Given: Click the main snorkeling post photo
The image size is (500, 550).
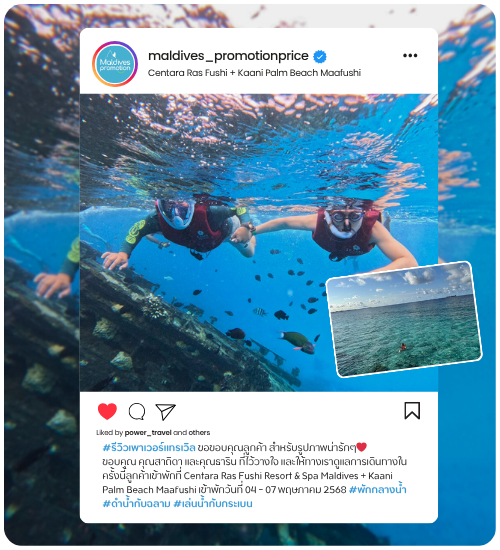Looking at the screenshot, I should pyautogui.click(x=259, y=242).
